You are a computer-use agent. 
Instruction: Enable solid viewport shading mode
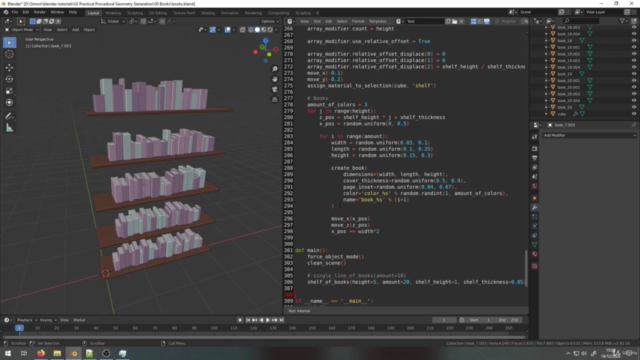[x=257, y=30]
